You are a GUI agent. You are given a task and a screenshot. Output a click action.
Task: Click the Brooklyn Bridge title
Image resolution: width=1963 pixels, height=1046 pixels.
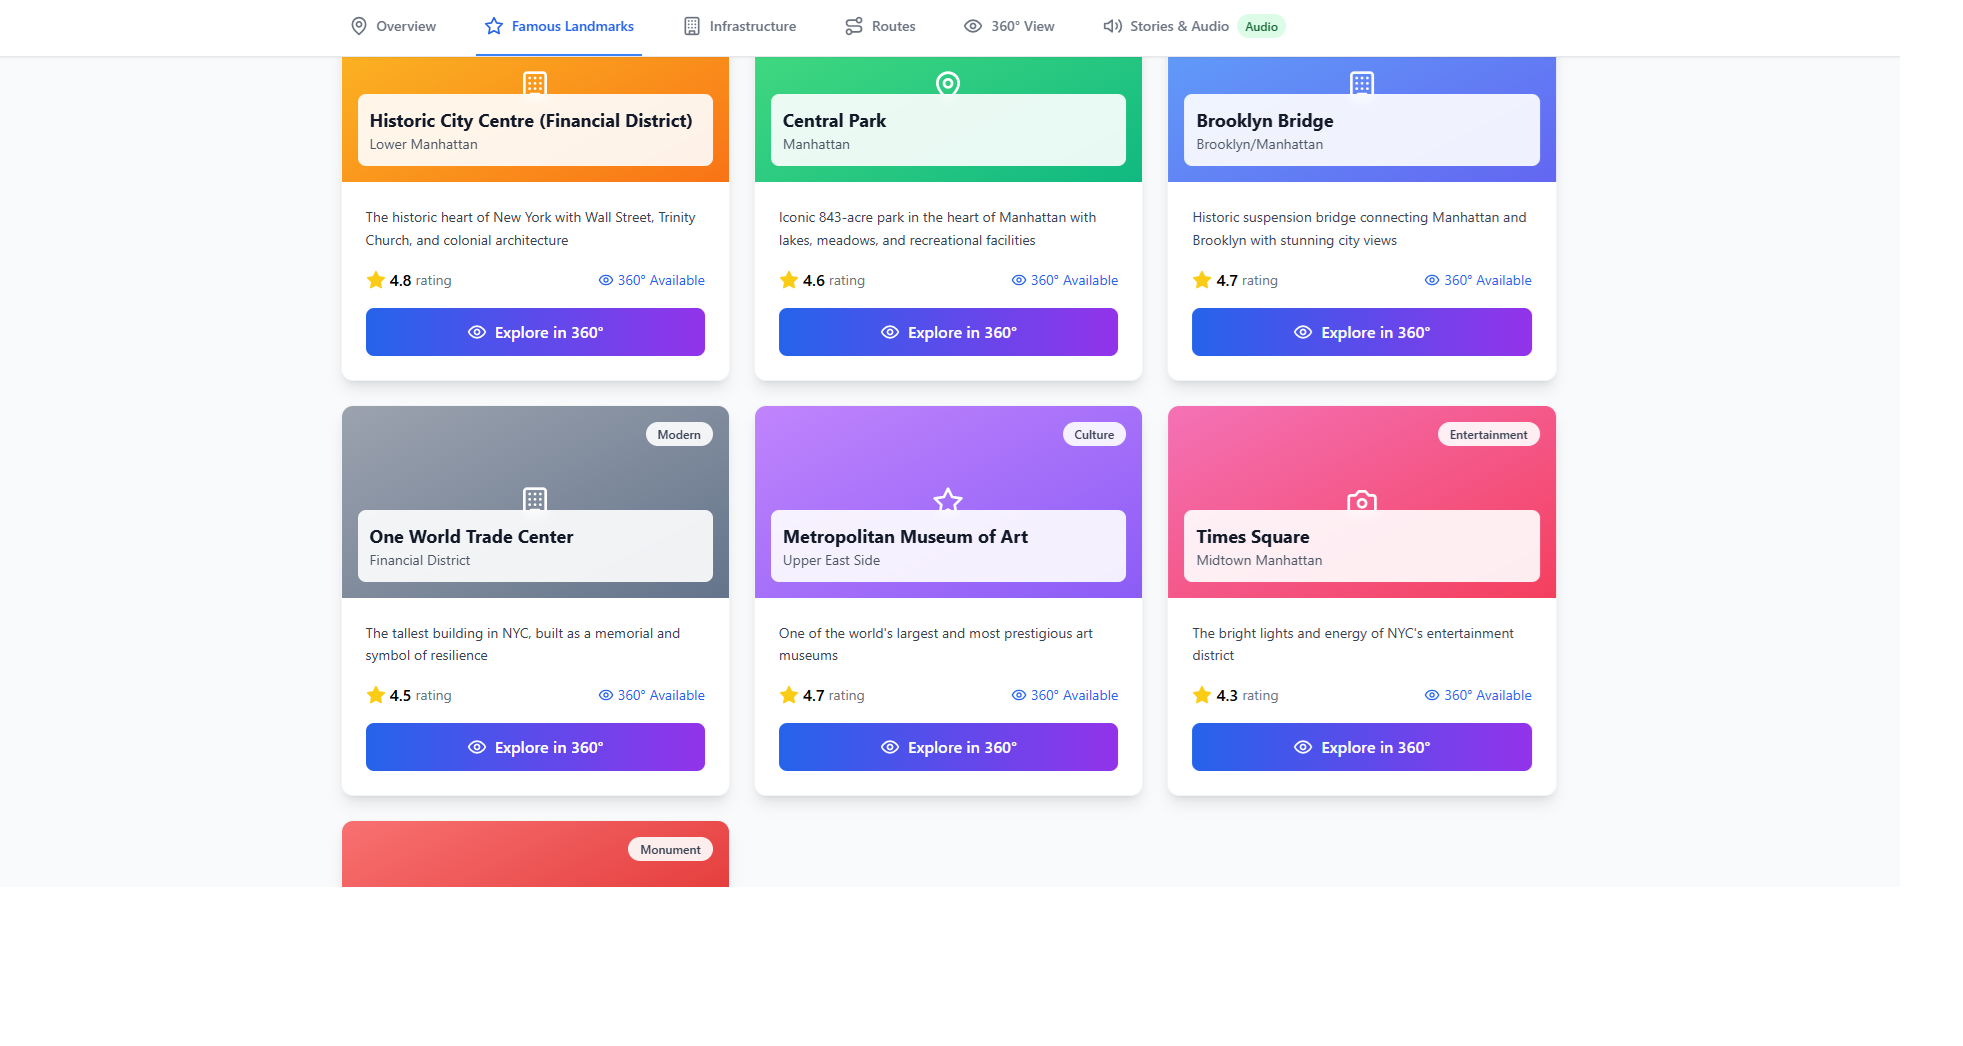(x=1265, y=121)
